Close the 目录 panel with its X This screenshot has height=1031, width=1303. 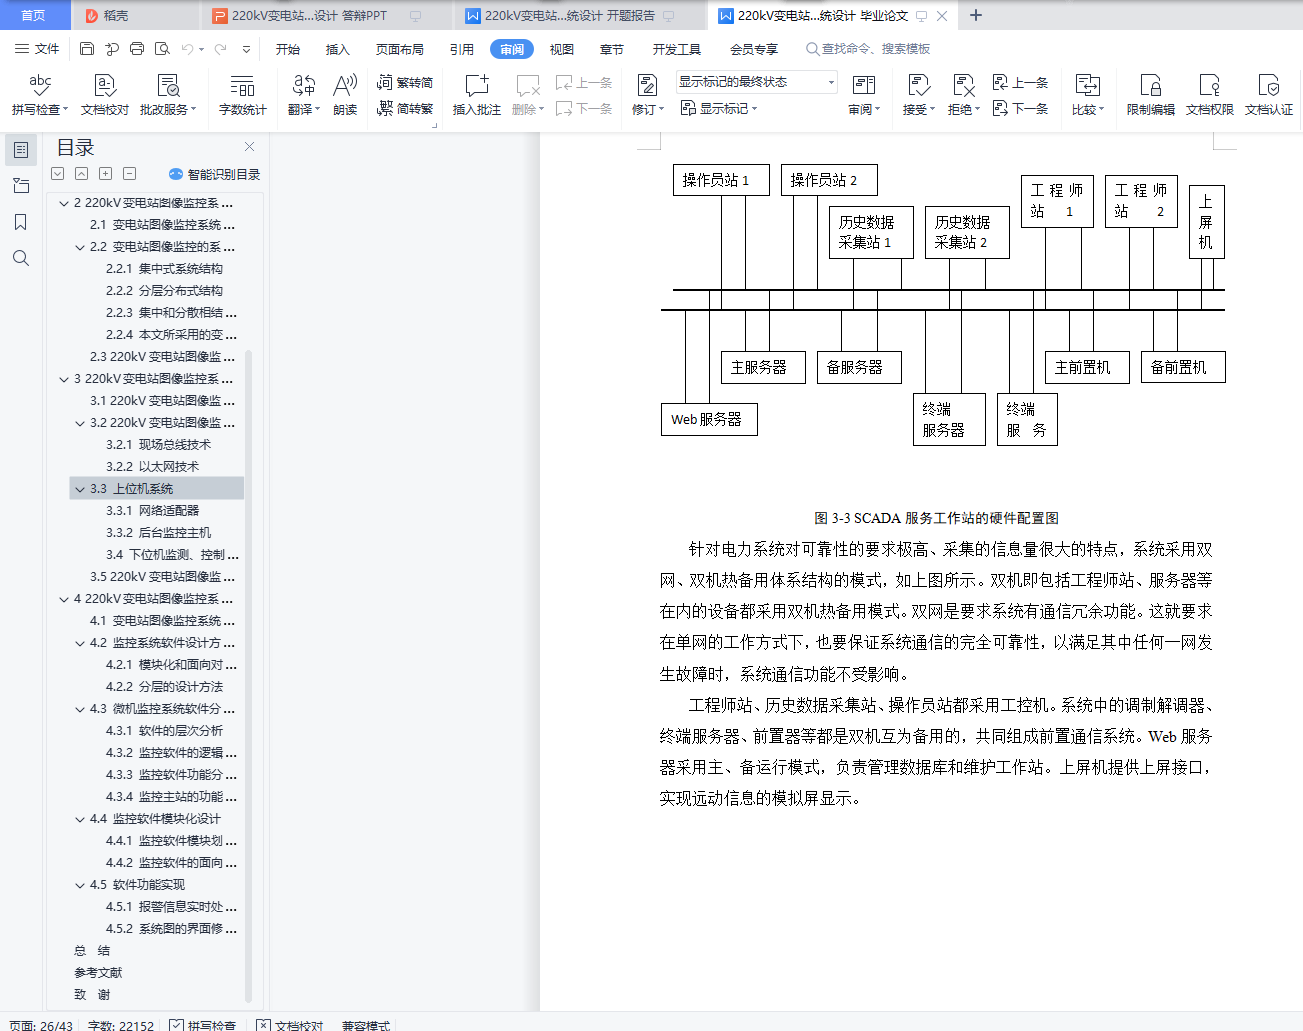click(x=250, y=147)
